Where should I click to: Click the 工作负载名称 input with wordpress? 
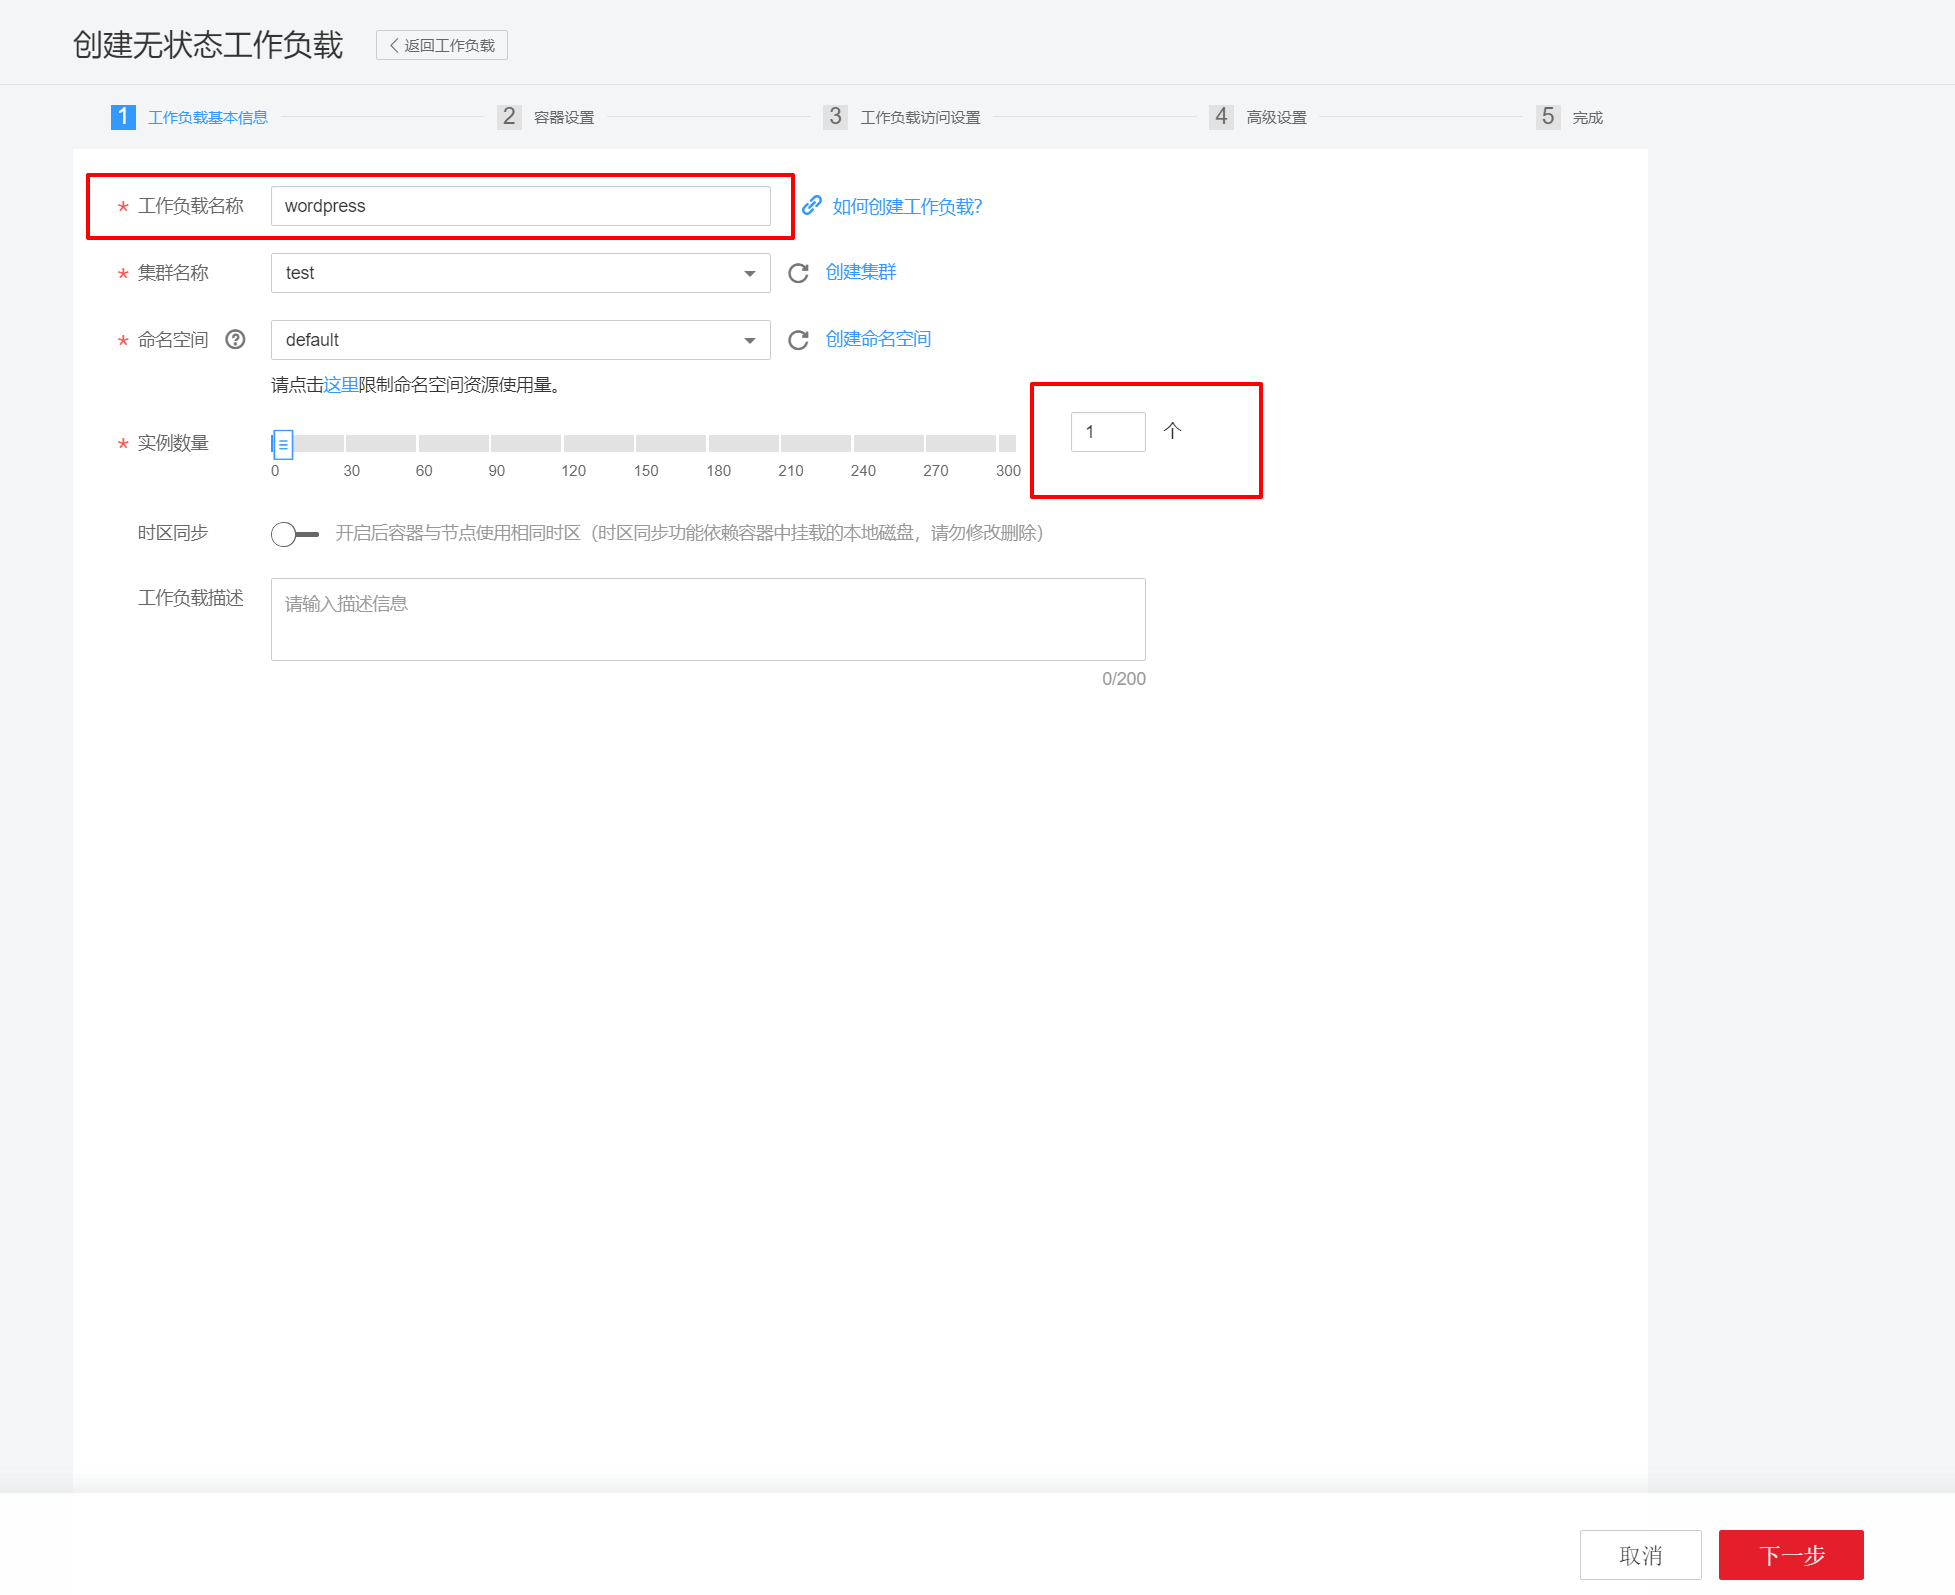(x=520, y=206)
